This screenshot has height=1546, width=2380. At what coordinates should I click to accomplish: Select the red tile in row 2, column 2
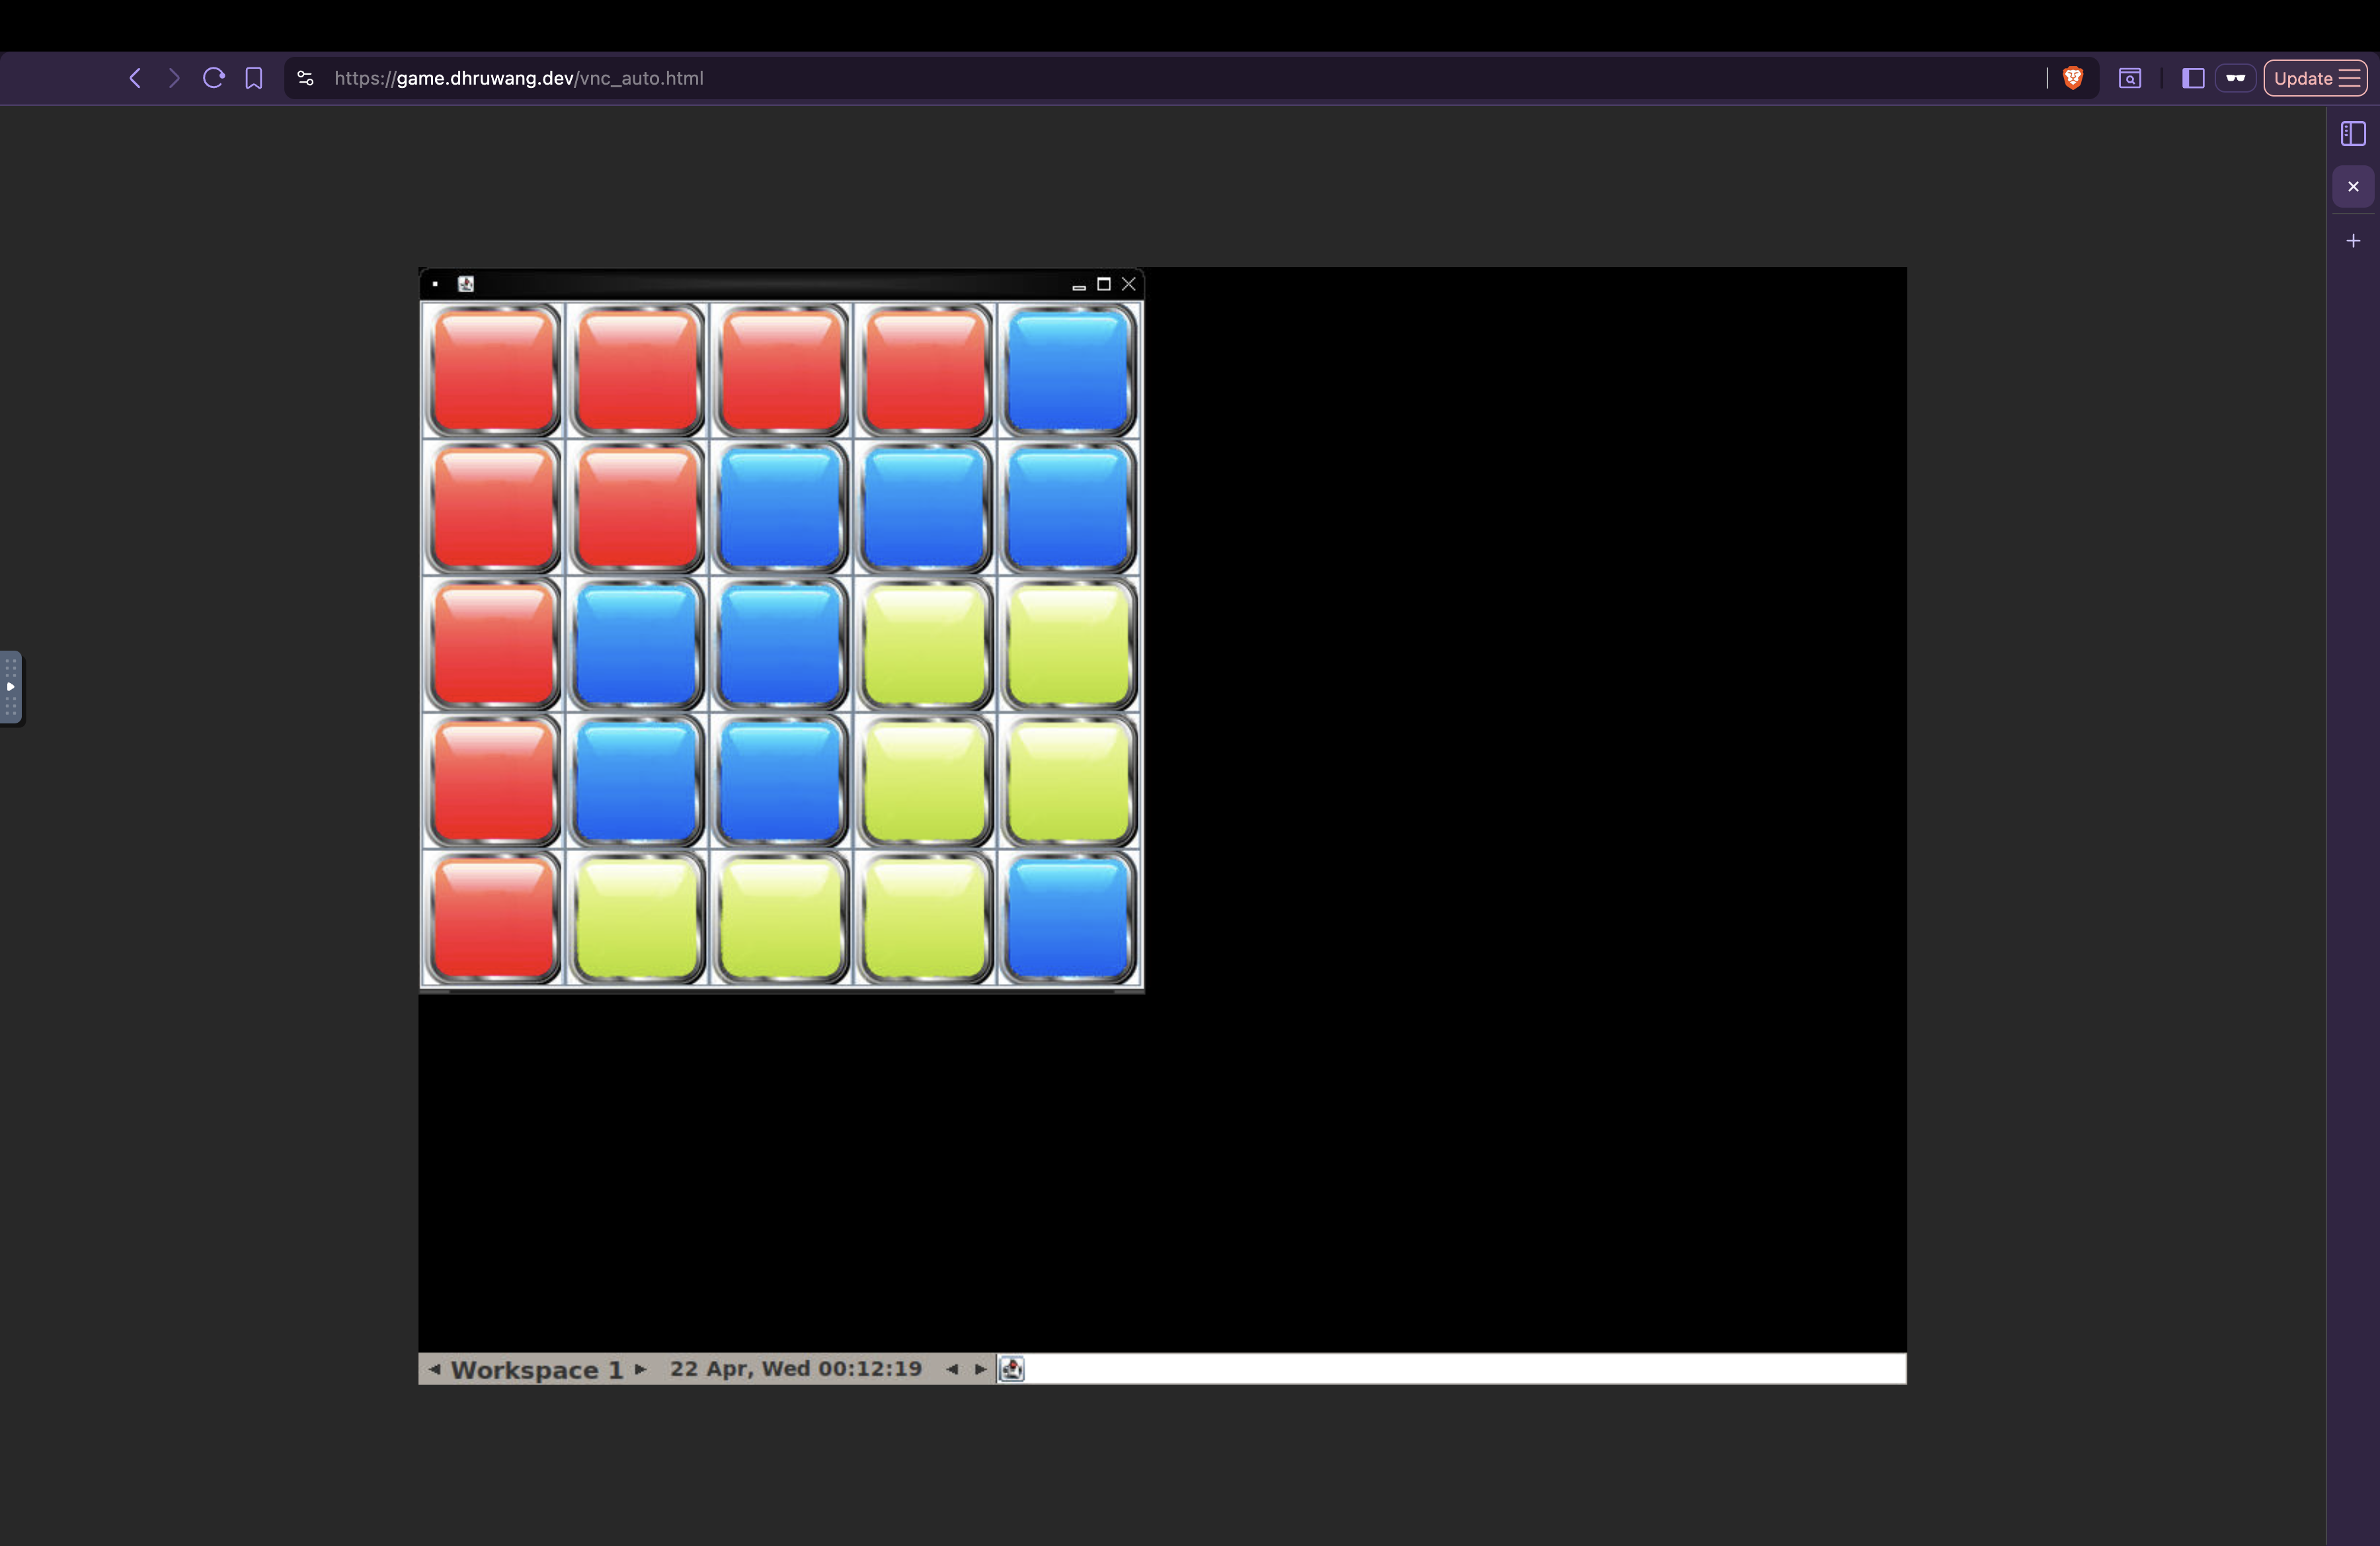click(638, 508)
